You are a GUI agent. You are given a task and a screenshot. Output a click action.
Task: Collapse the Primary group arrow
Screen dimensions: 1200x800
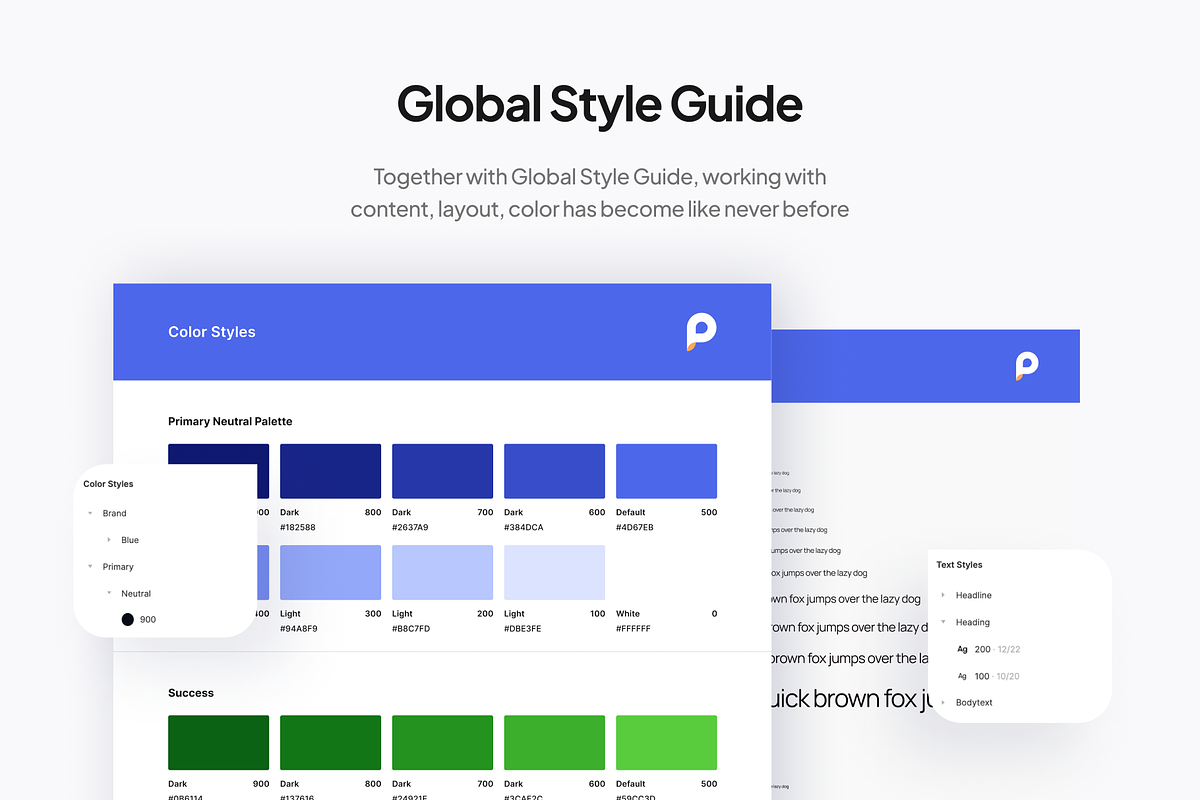point(90,567)
